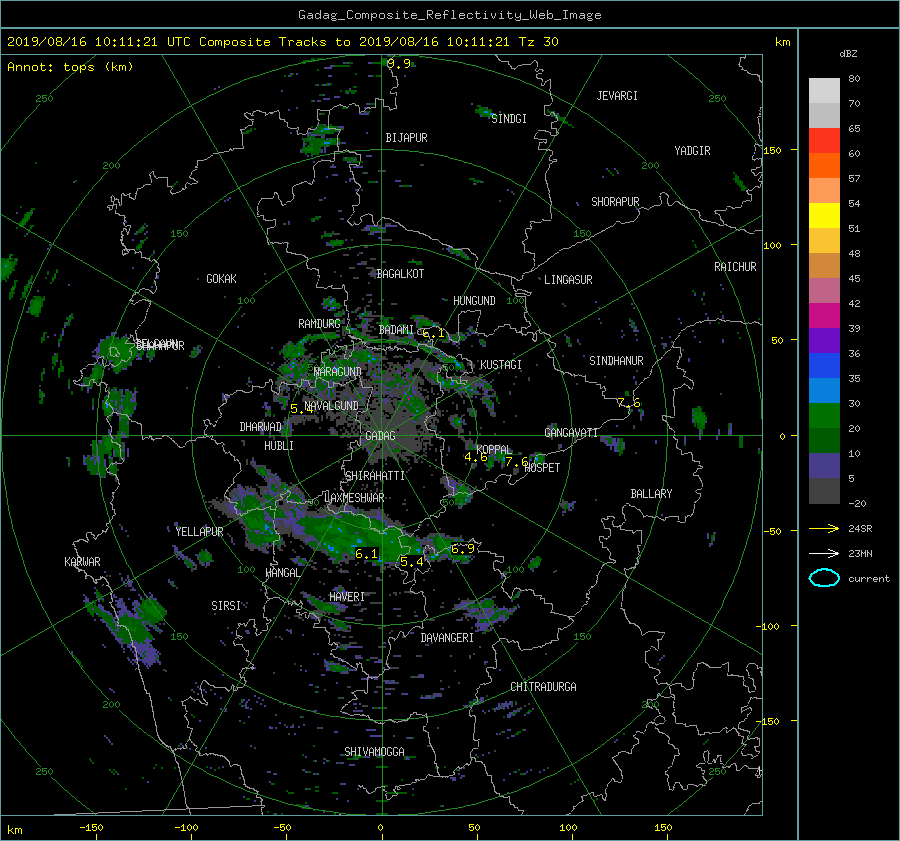Viewport: 900px width, 841px height.
Task: Click the Gadag Composite Reflectivity title
Action: pyautogui.click(x=449, y=15)
